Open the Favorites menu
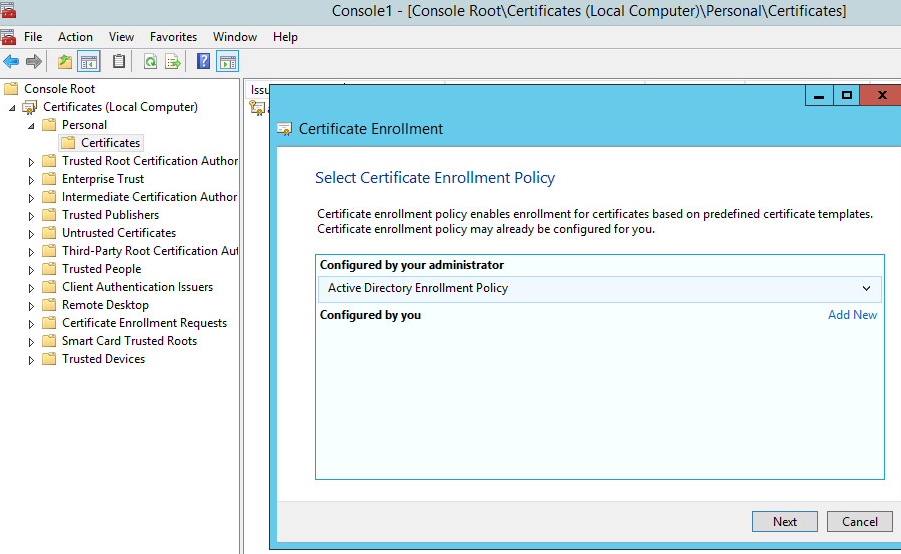This screenshot has height=554, width=901. (x=173, y=37)
